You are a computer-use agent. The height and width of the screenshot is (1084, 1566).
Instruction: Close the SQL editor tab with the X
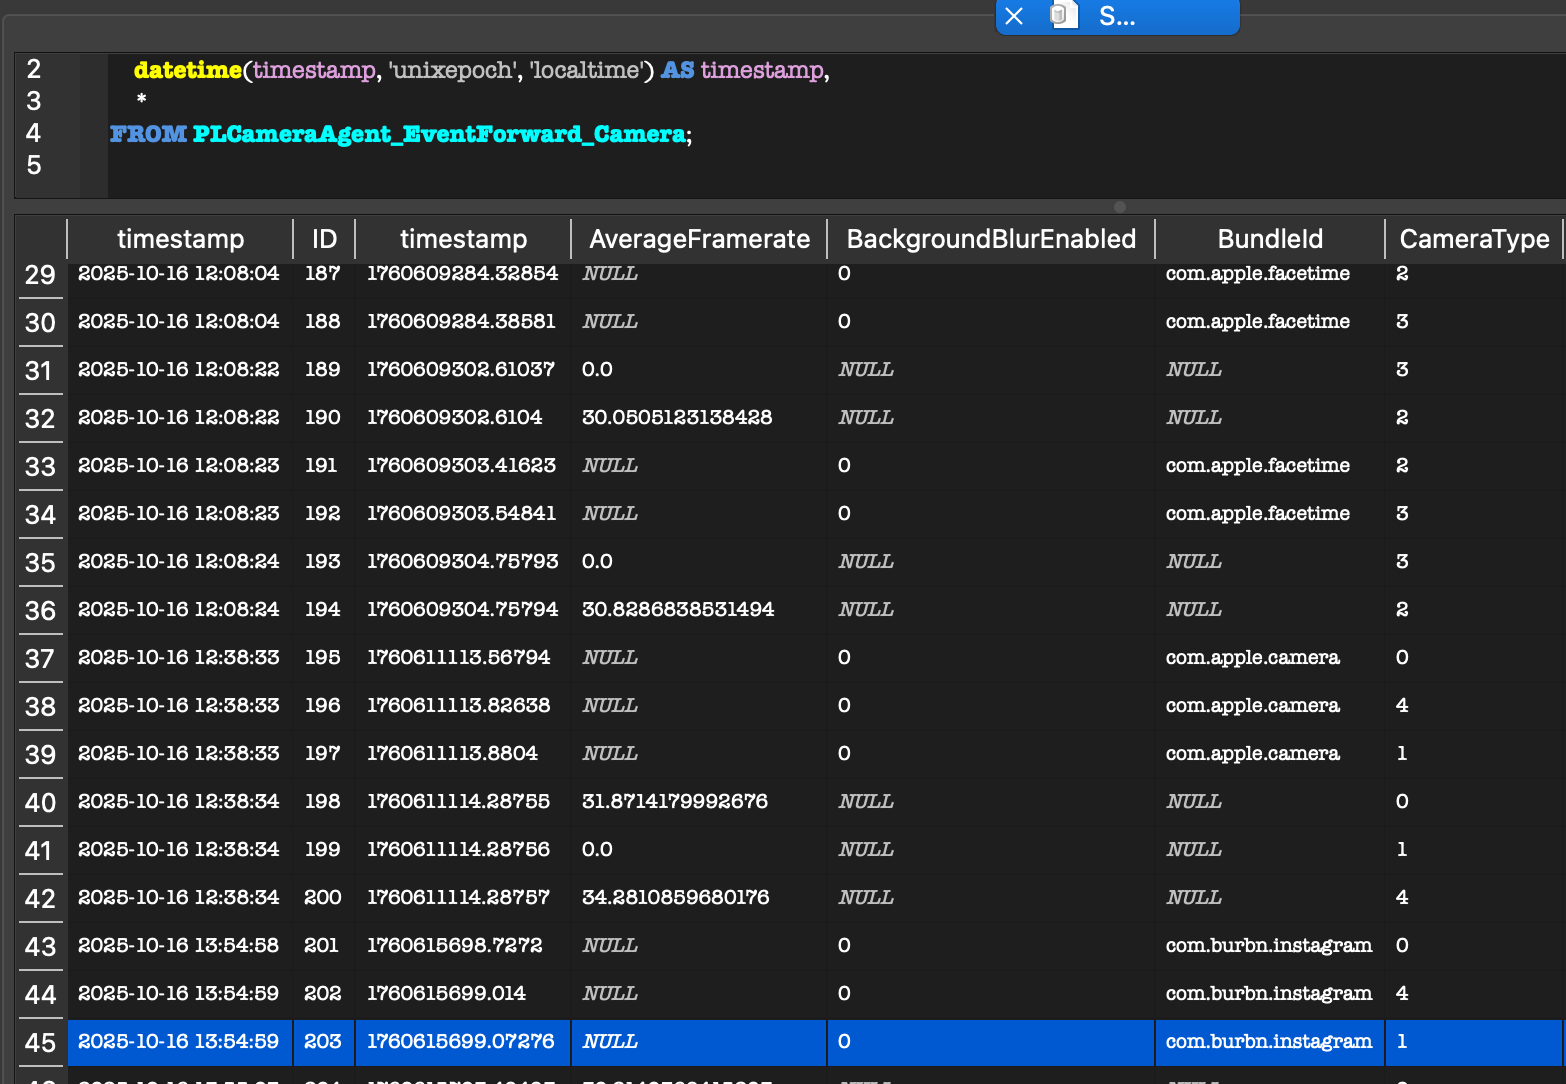pyautogui.click(x=1014, y=16)
